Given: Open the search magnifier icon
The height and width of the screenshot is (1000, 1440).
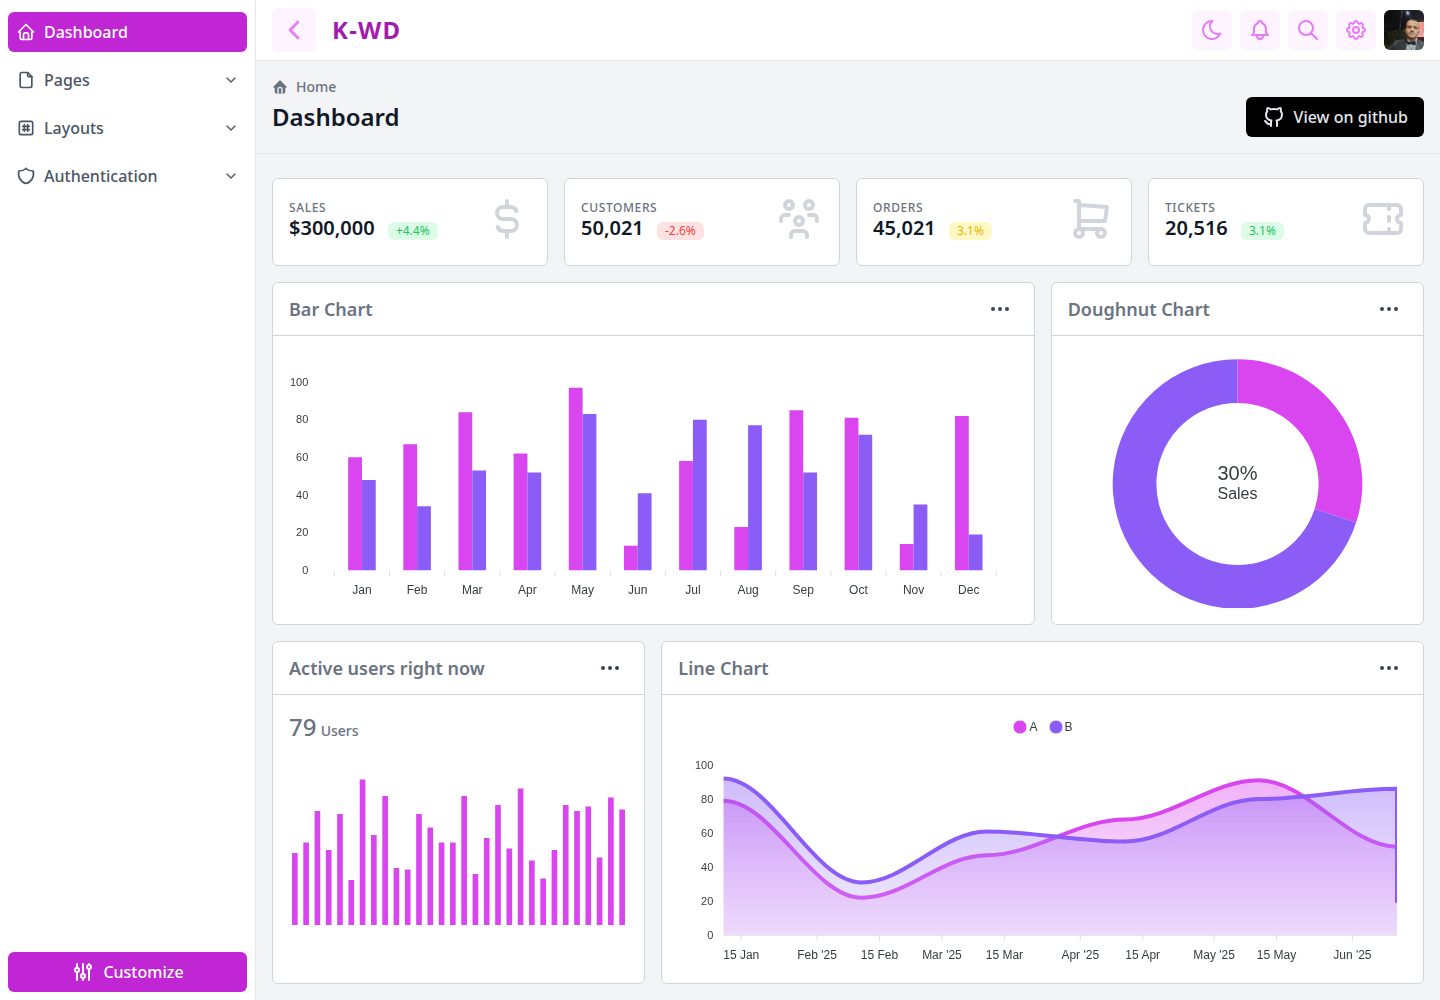Looking at the screenshot, I should click(x=1308, y=30).
